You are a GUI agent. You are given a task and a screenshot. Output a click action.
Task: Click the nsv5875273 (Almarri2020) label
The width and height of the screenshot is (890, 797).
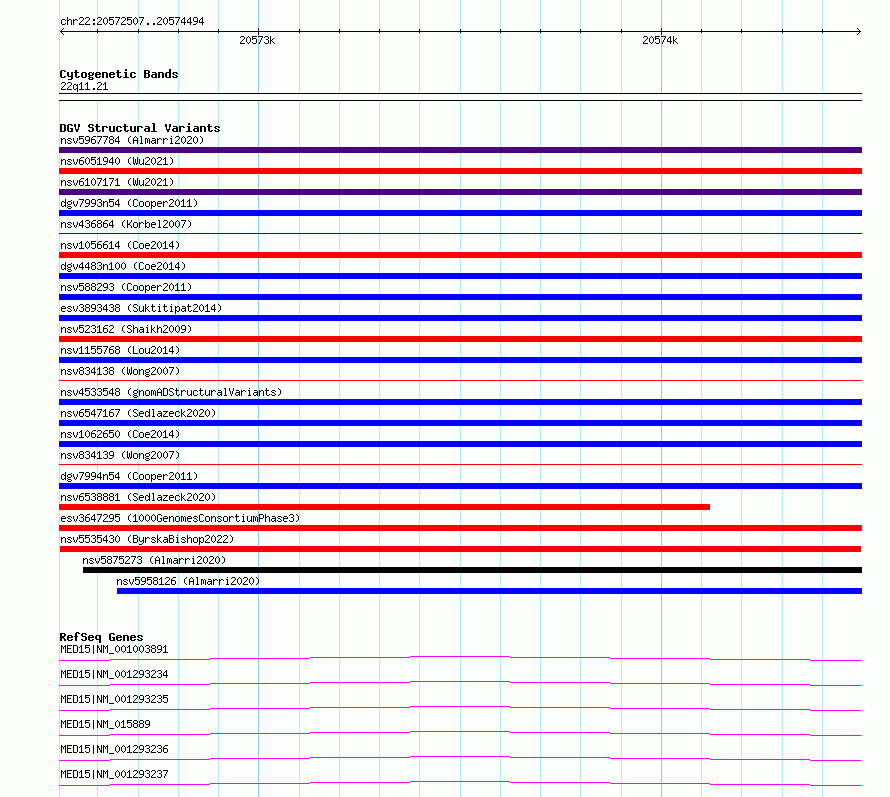pyautogui.click(x=154, y=560)
